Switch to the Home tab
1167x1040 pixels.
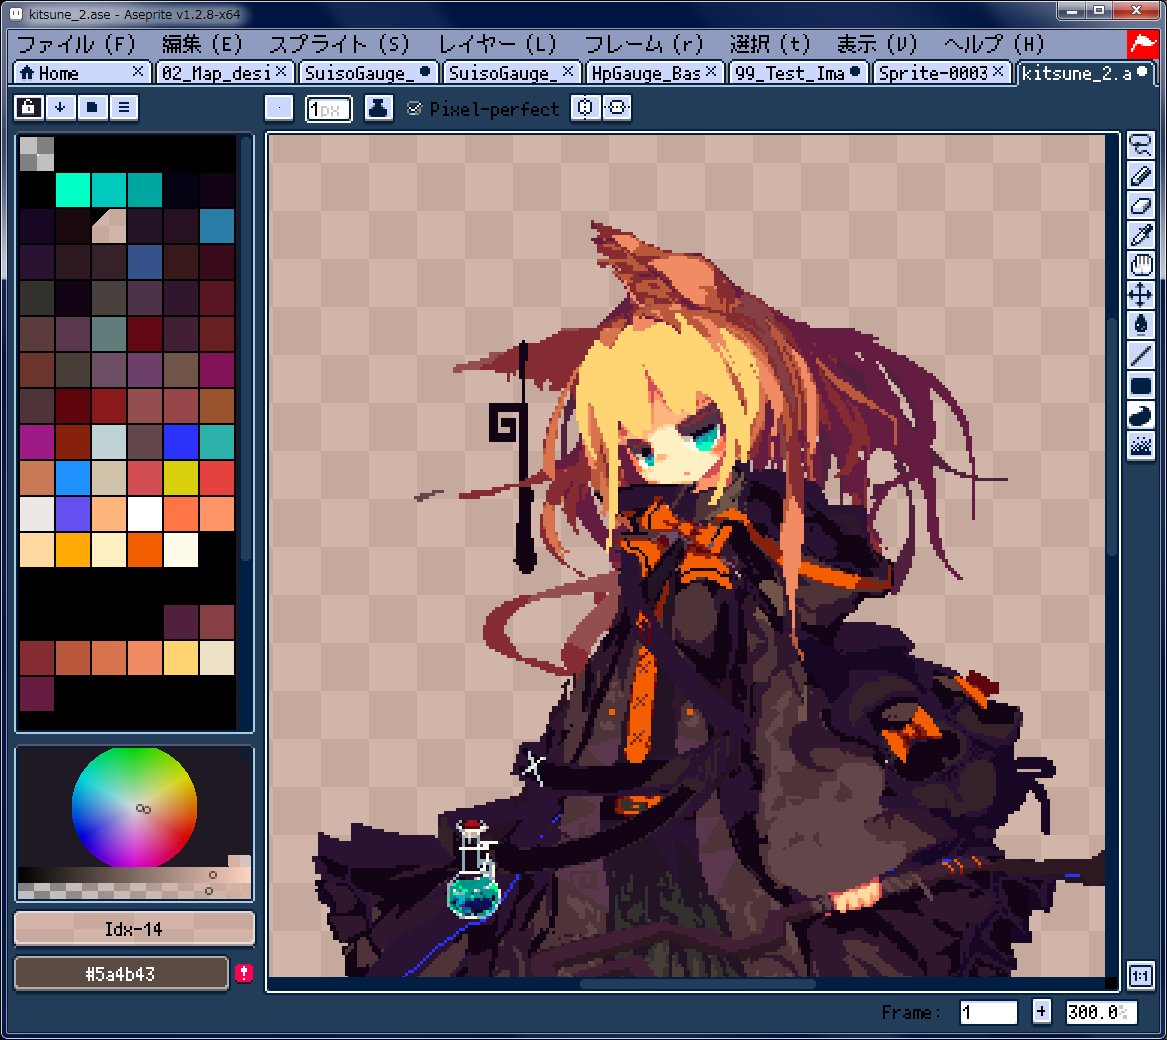pyautogui.click(x=80, y=73)
